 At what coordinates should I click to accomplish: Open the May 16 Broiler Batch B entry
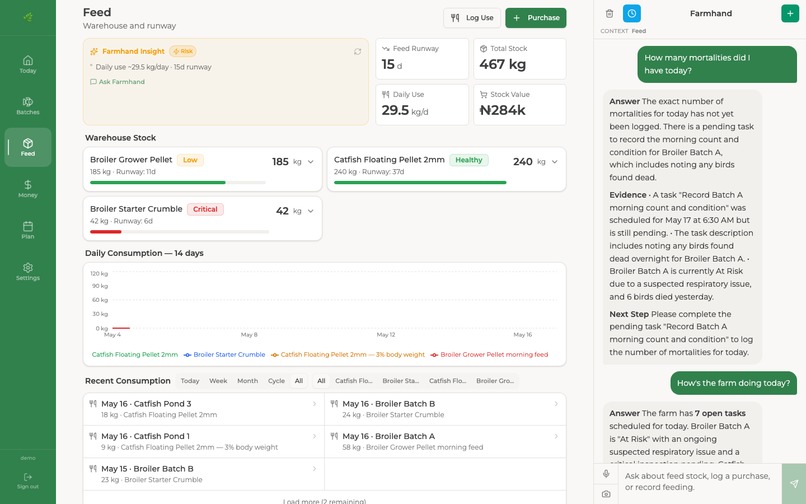445,409
